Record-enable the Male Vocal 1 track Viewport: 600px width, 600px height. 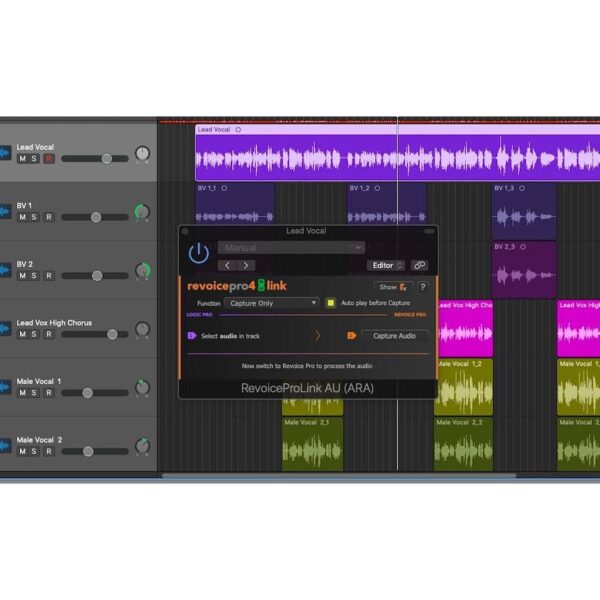(x=49, y=393)
